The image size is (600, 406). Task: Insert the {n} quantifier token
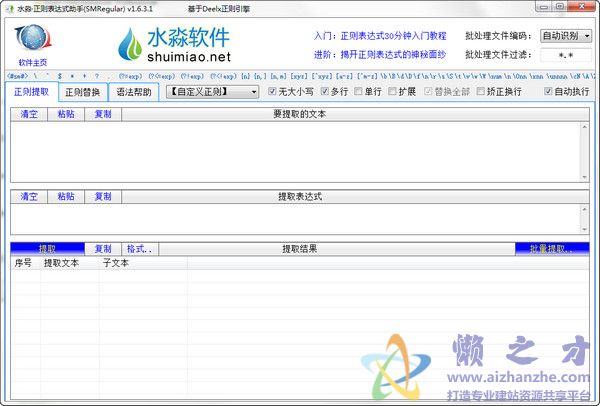pyautogui.click(x=246, y=76)
